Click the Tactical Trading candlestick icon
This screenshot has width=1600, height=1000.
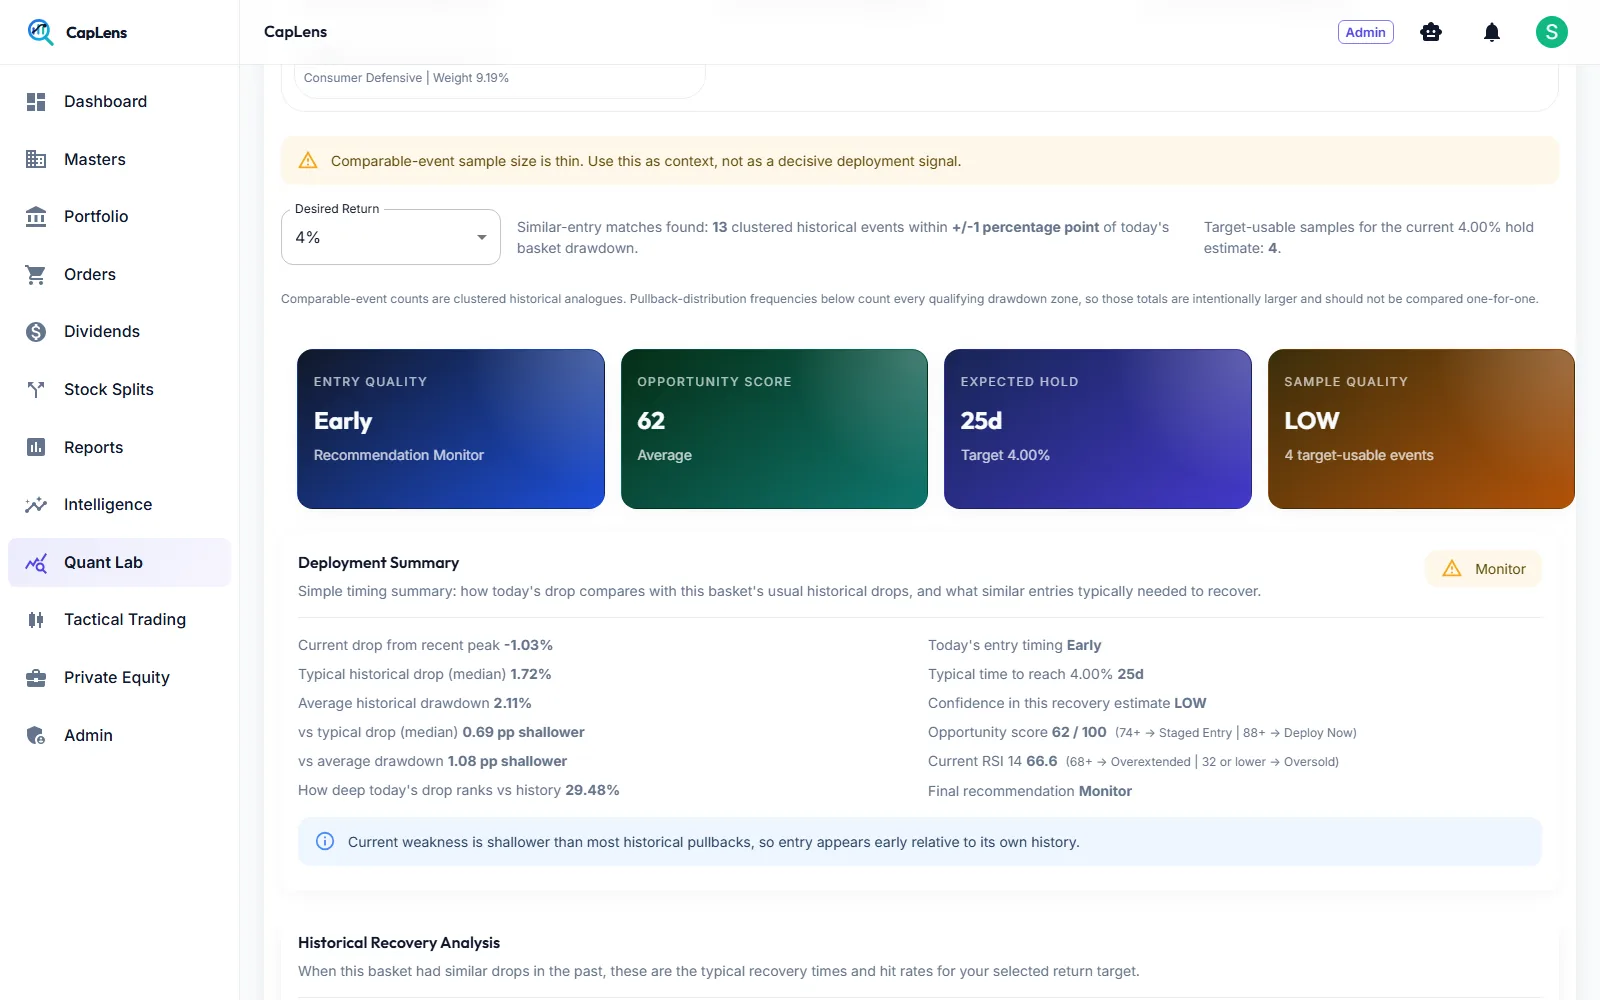pyautogui.click(x=36, y=620)
